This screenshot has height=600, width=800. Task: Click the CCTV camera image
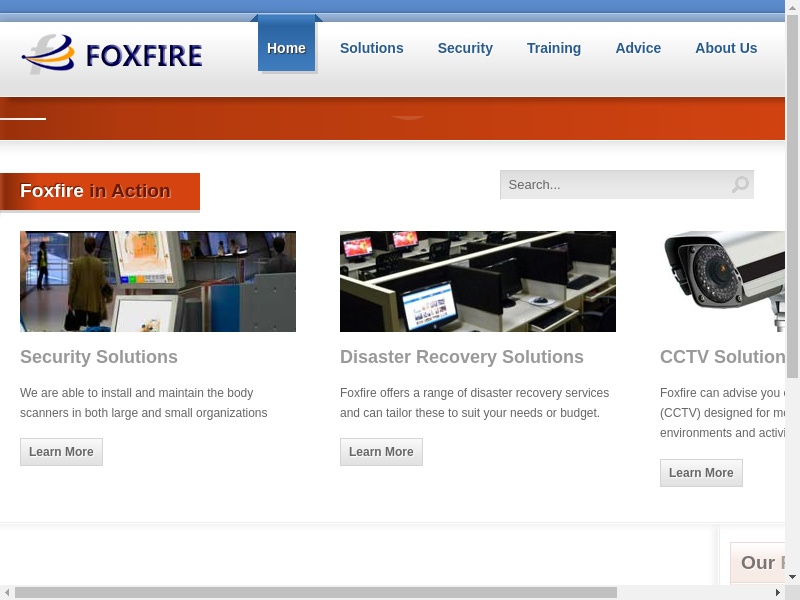[722, 281]
